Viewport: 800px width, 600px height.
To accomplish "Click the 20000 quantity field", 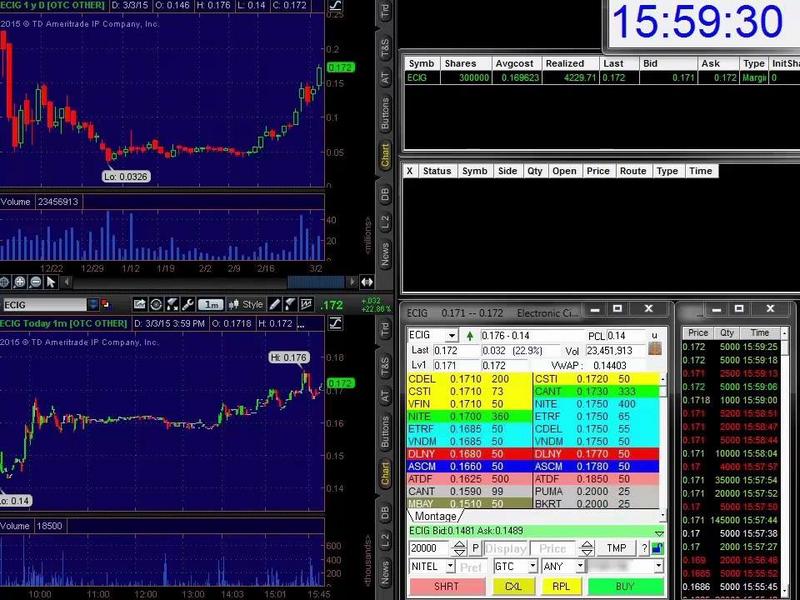I will [429, 548].
